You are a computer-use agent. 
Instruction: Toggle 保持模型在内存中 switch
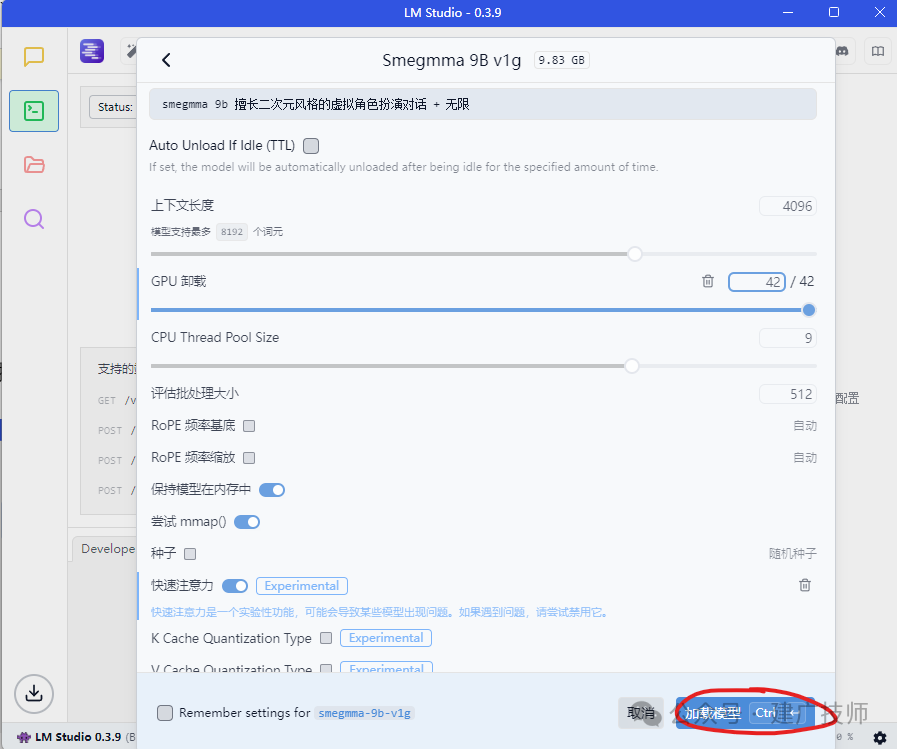pyautogui.click(x=272, y=490)
